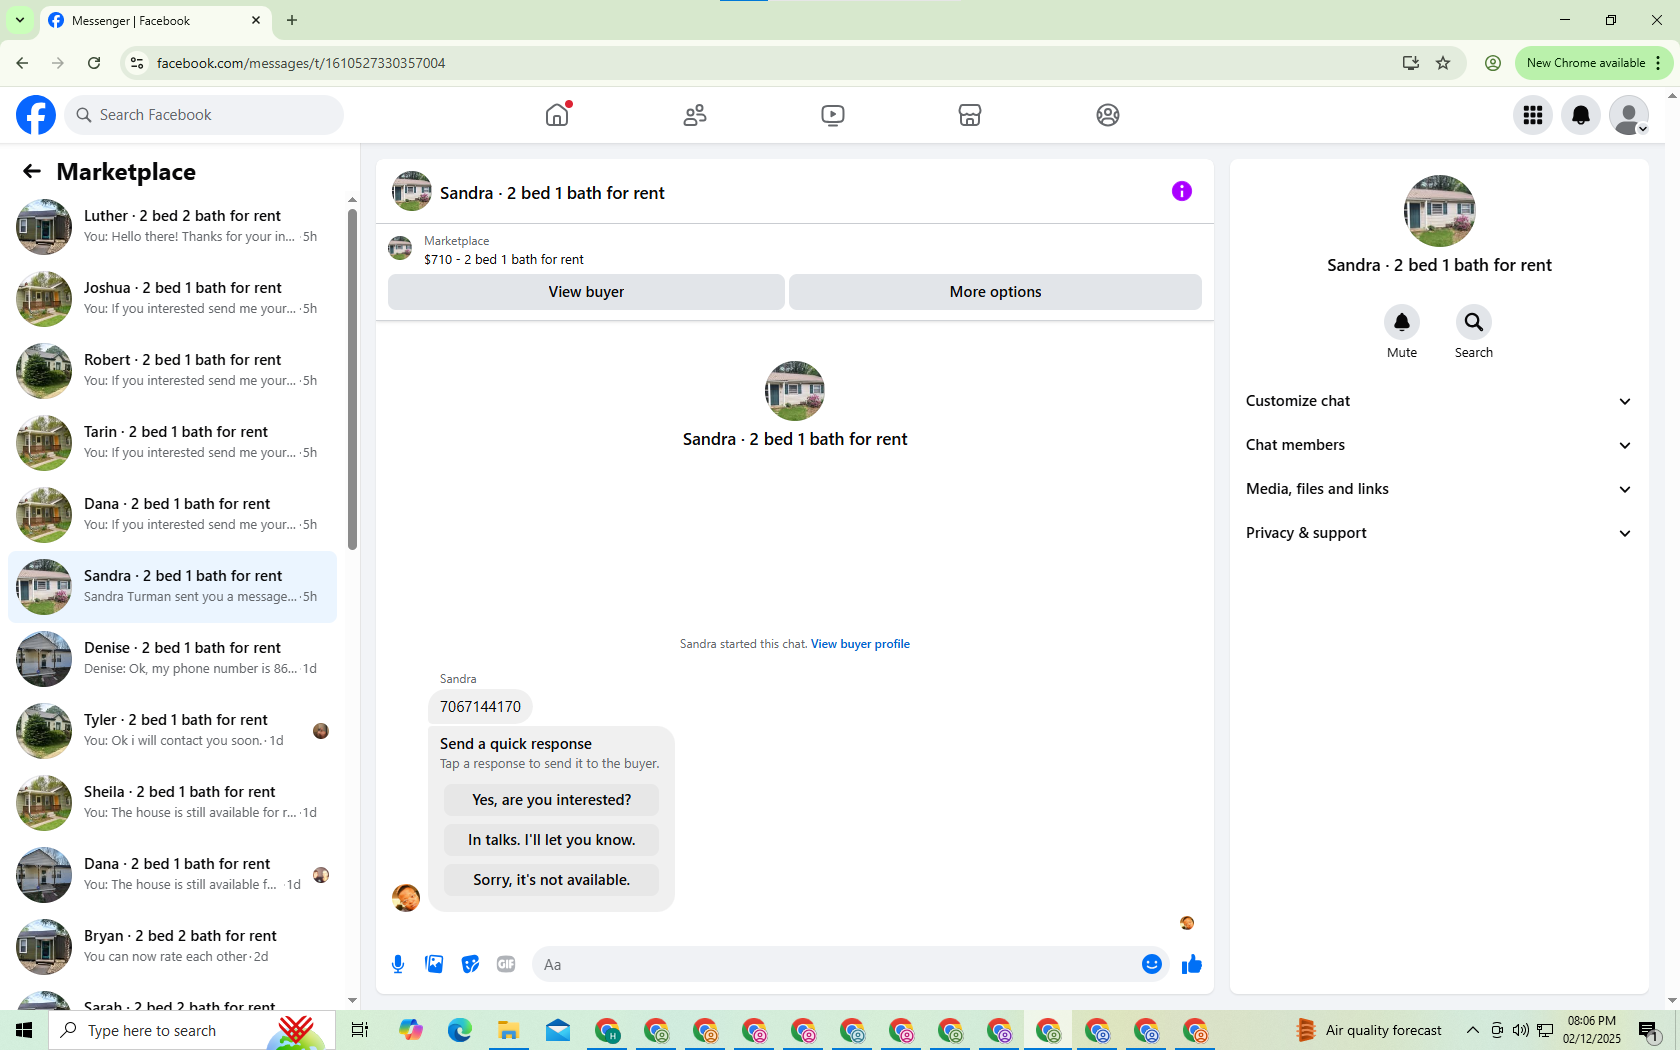
Task: Click the conversation list scrollbar
Action: [x=352, y=380]
